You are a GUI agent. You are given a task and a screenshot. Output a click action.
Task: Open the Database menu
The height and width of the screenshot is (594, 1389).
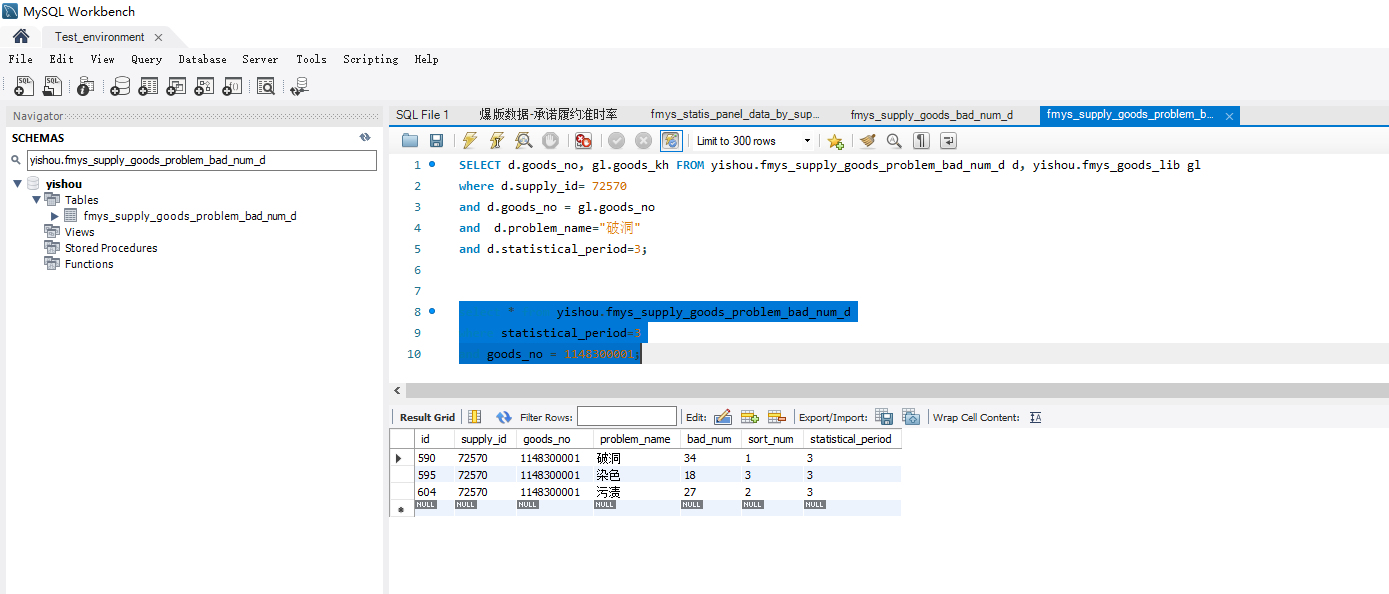point(203,59)
